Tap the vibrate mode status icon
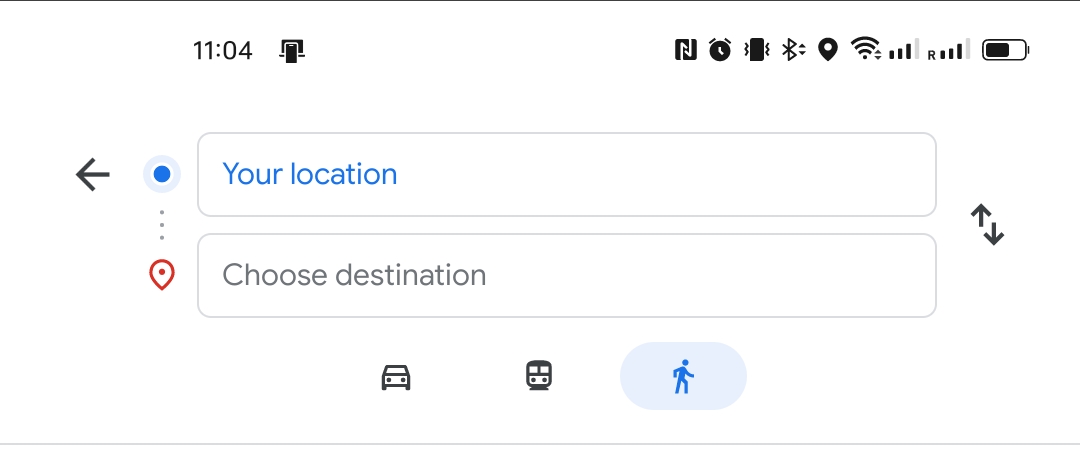 (756, 50)
